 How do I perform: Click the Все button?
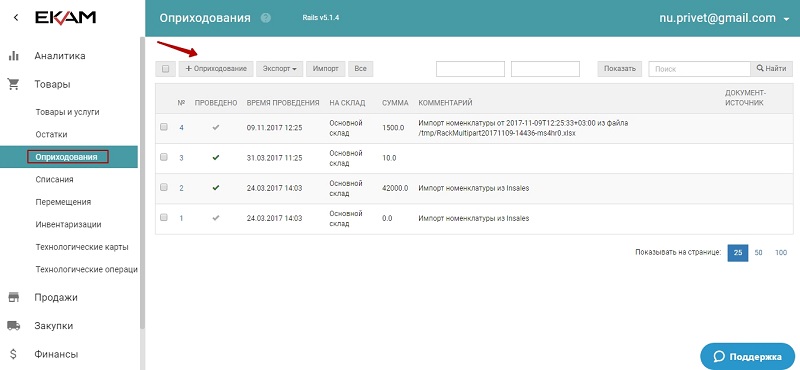click(x=360, y=69)
